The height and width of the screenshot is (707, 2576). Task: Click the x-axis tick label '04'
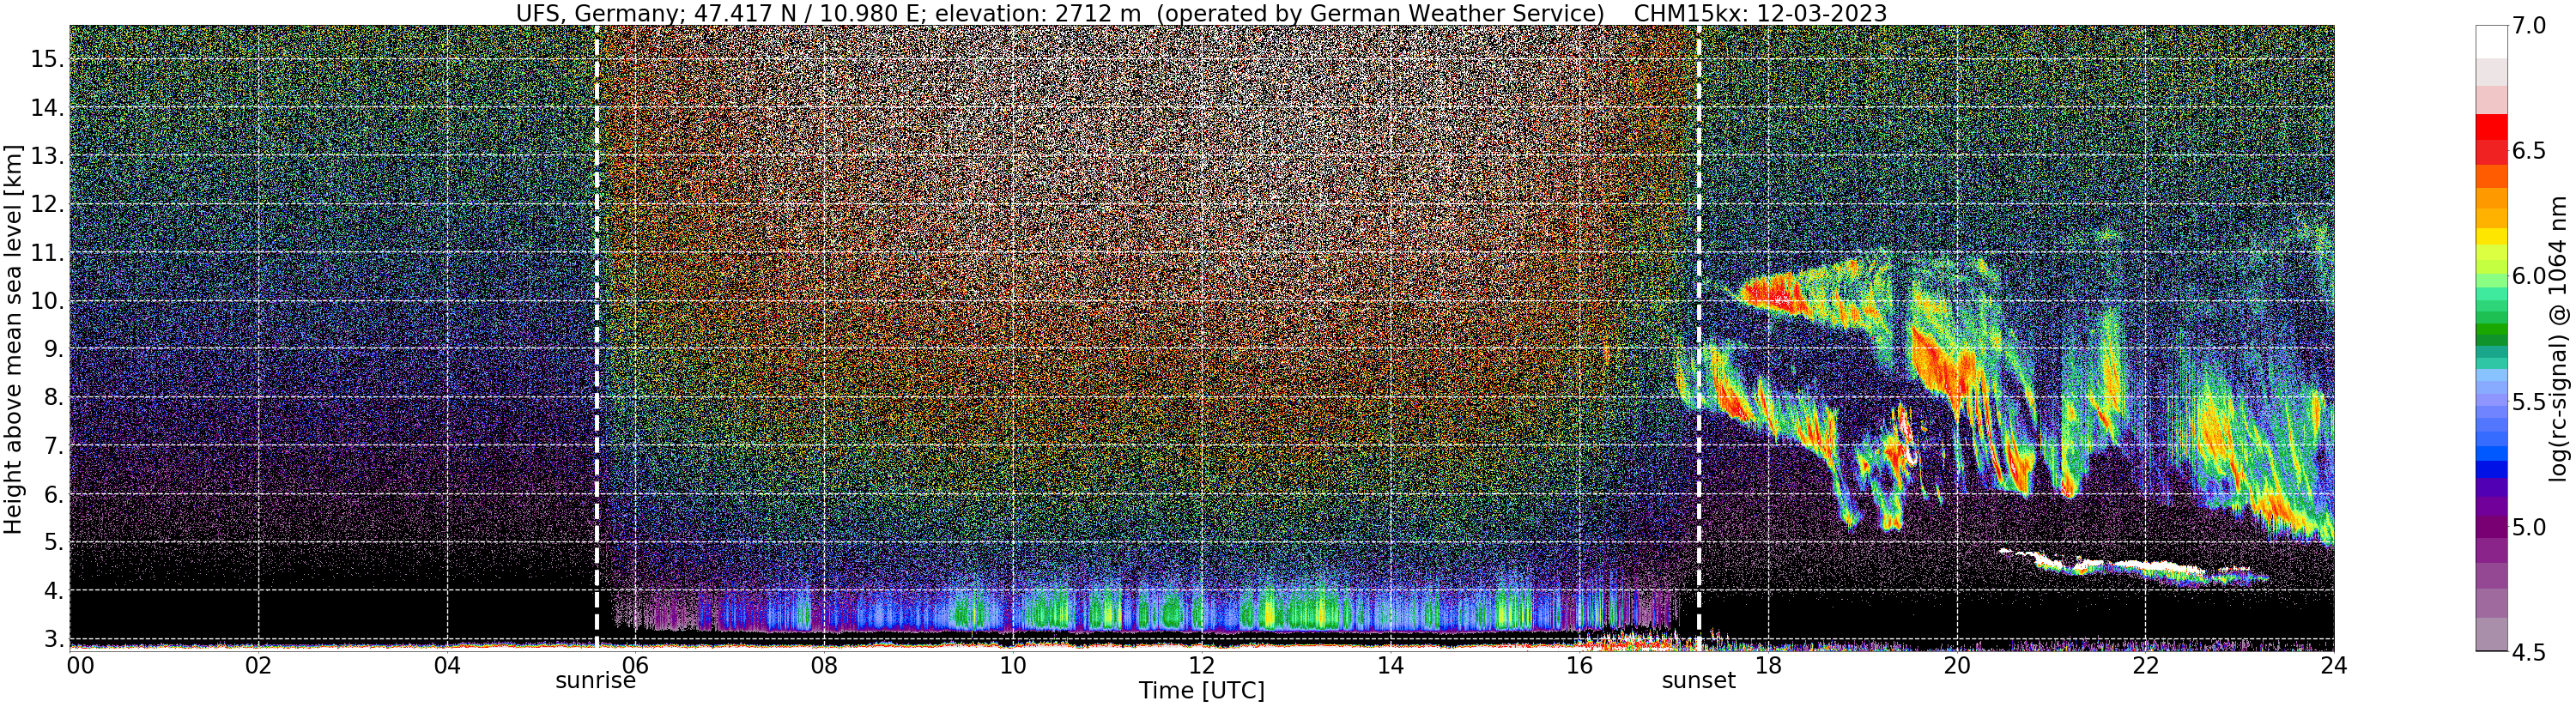click(448, 665)
